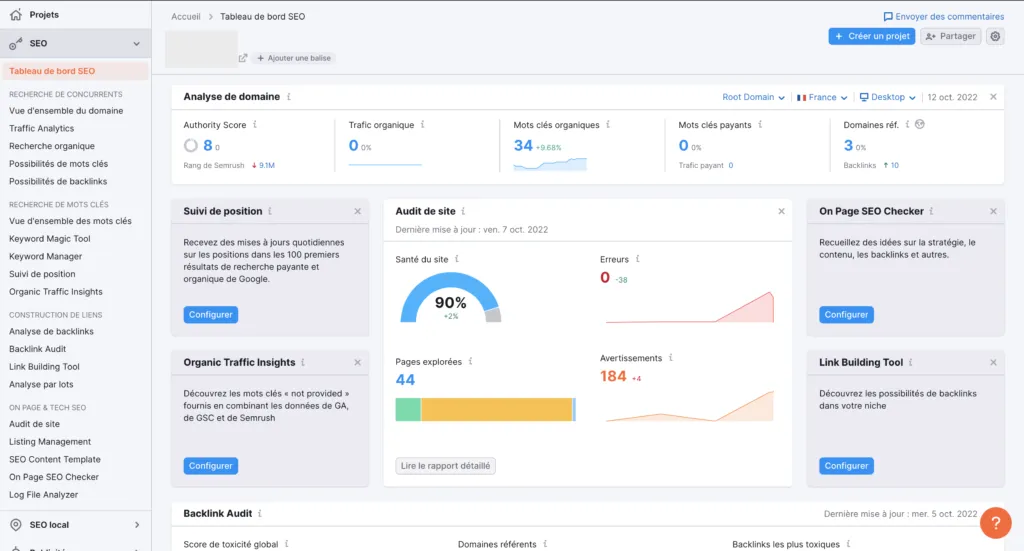Close the On Page SEO Checker widget
The height and width of the screenshot is (551, 1024).
click(993, 212)
